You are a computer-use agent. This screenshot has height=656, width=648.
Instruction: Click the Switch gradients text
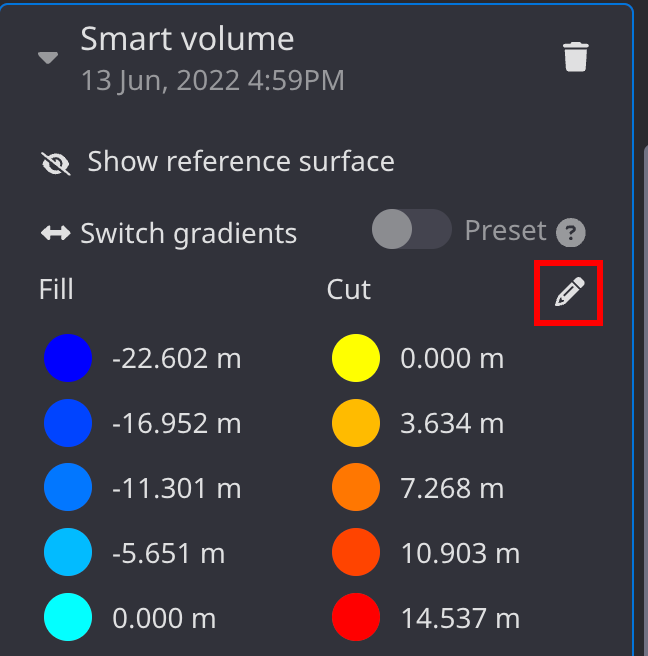click(x=188, y=234)
